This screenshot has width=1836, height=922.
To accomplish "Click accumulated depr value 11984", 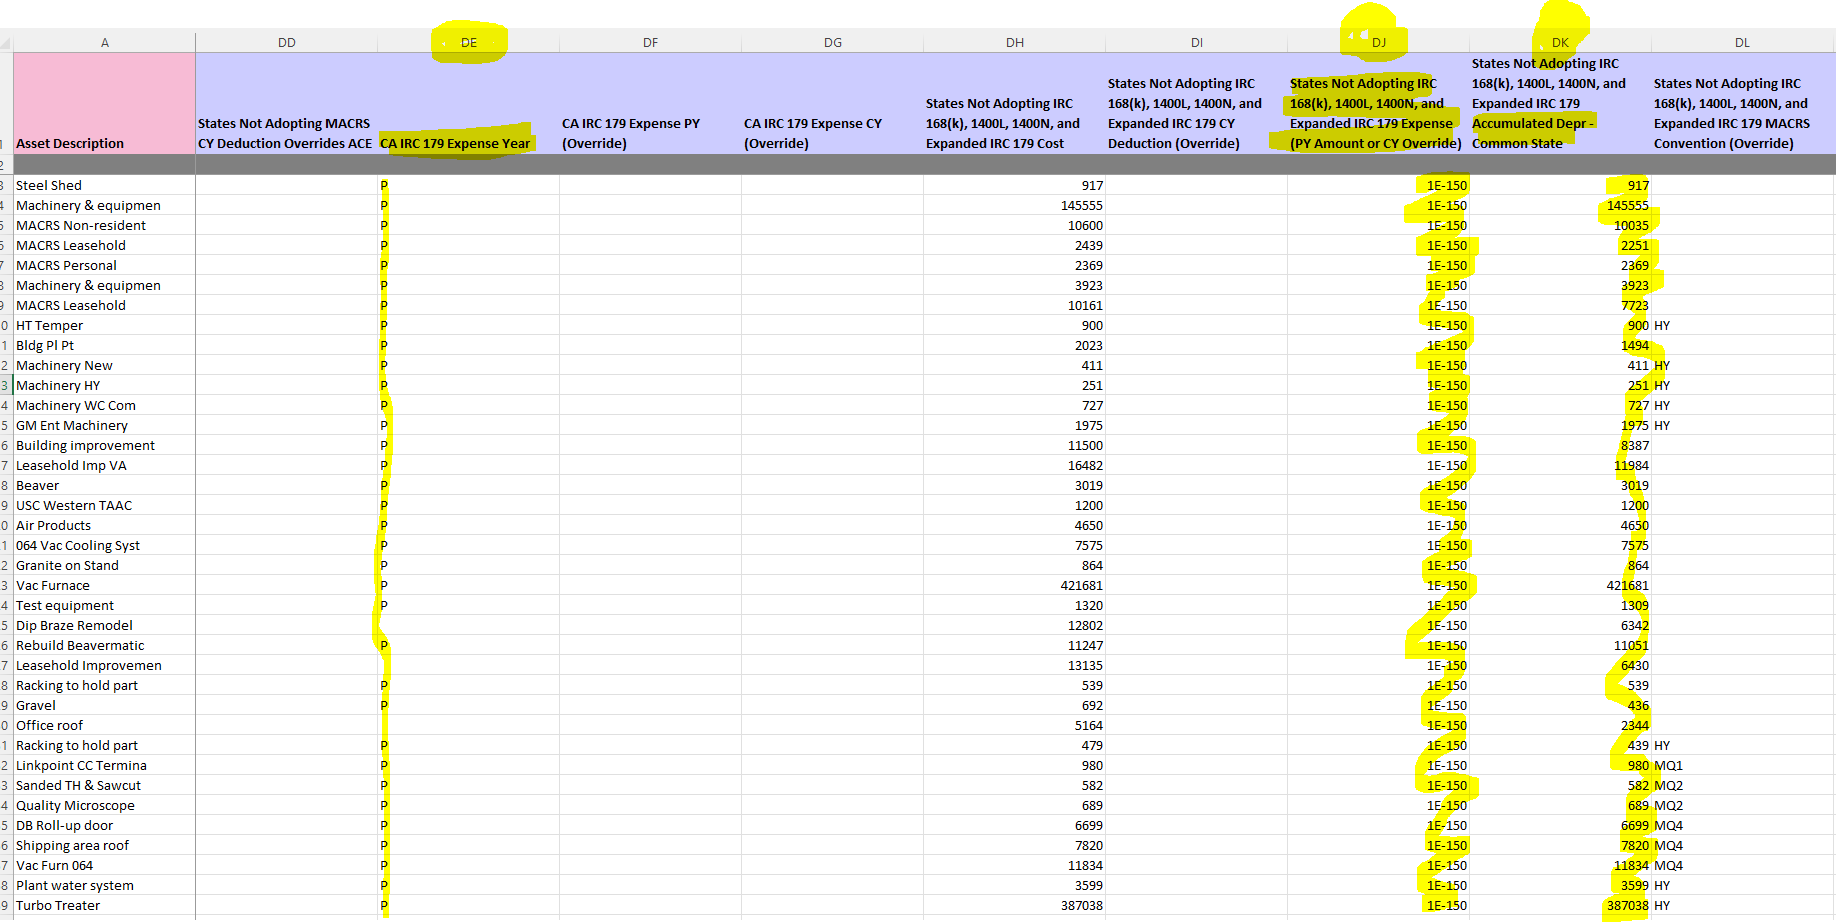I will coord(1560,465).
